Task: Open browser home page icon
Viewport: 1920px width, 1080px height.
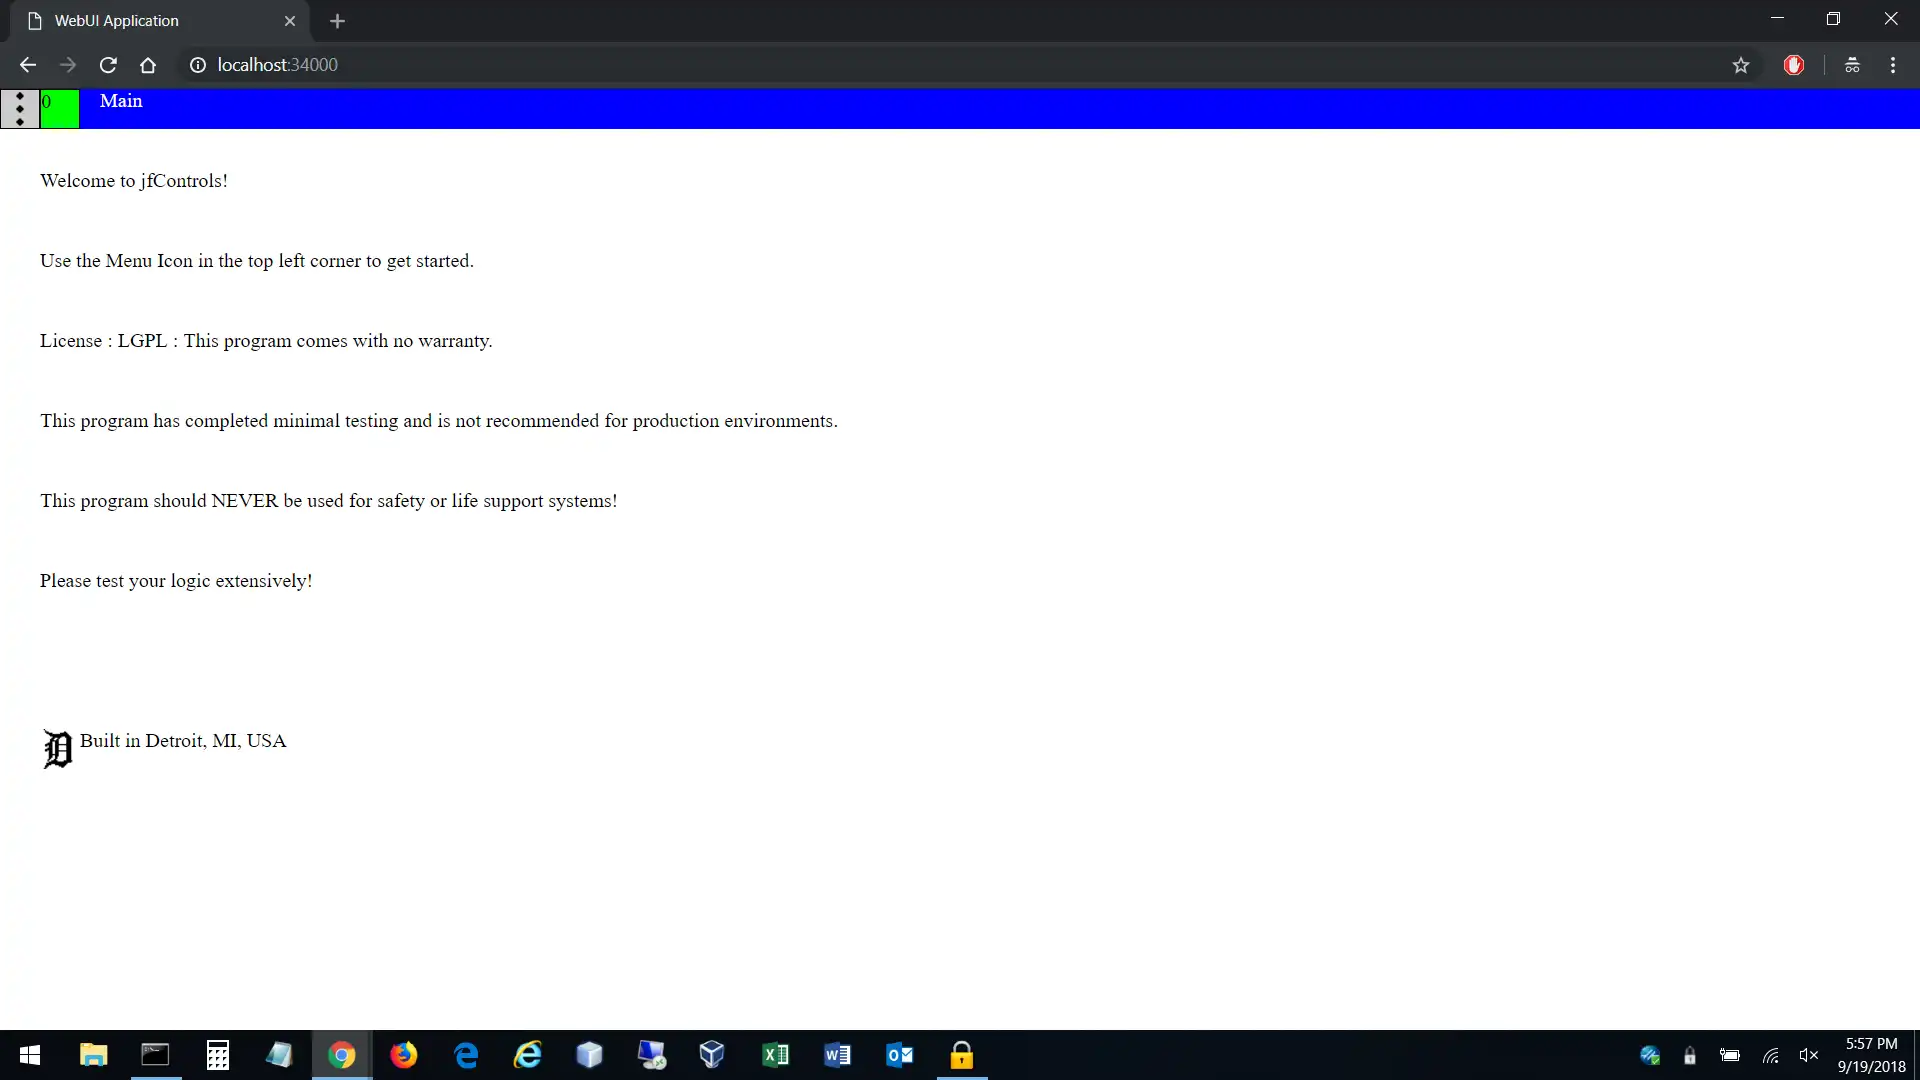Action: tap(148, 65)
